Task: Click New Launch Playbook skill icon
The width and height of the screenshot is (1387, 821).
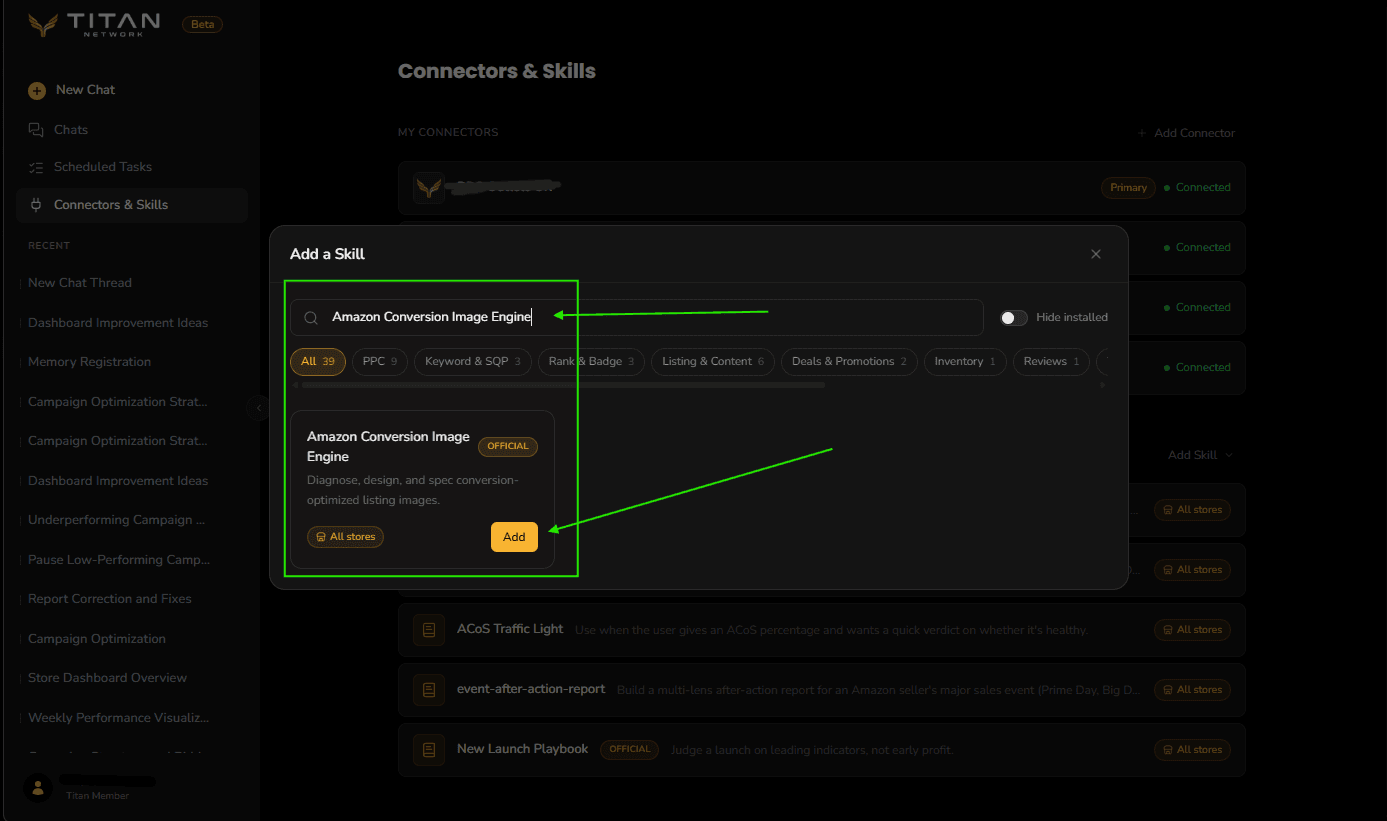Action: coord(429,750)
